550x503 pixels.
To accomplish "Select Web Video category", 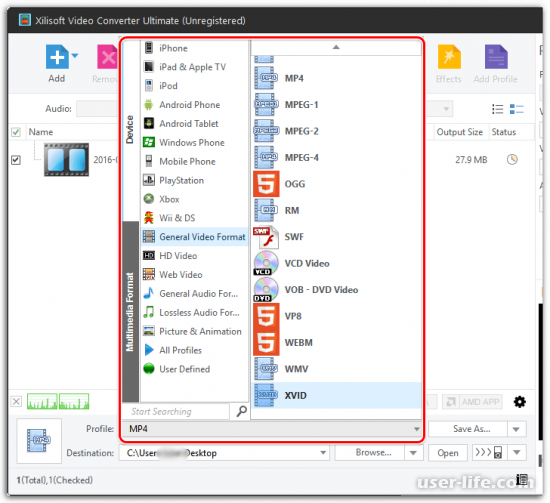I will click(195, 275).
